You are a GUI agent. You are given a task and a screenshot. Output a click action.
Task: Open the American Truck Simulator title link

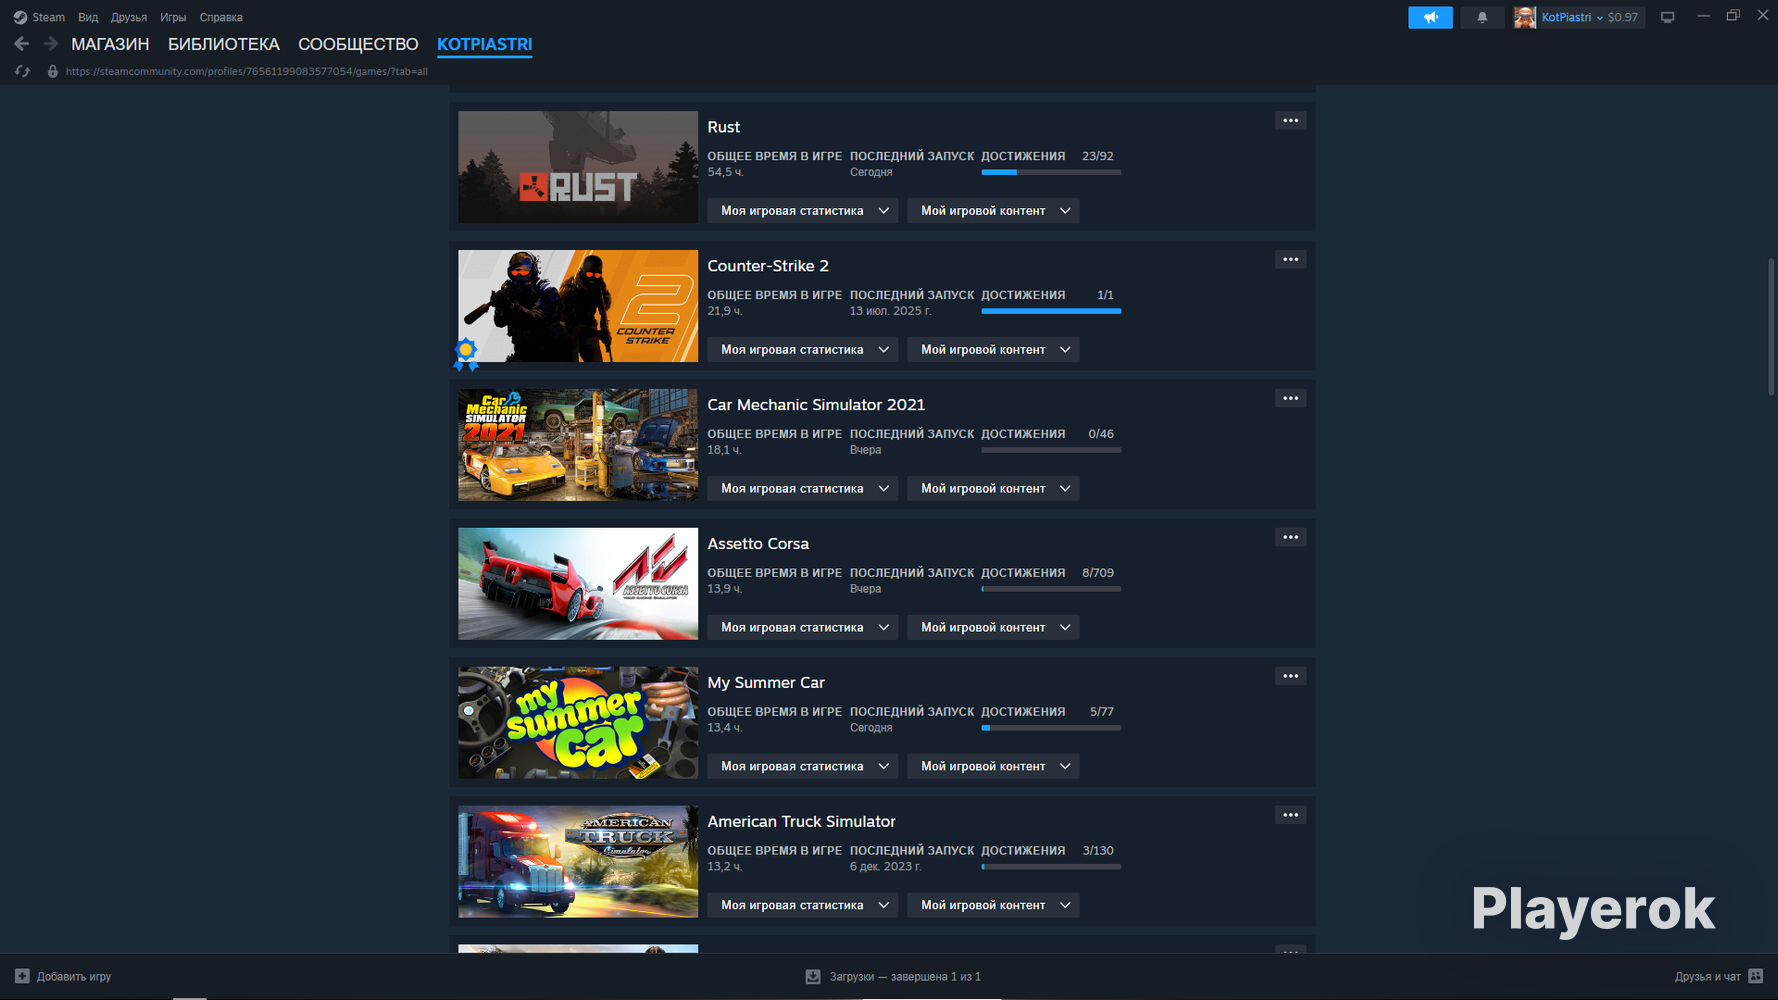[801, 822]
